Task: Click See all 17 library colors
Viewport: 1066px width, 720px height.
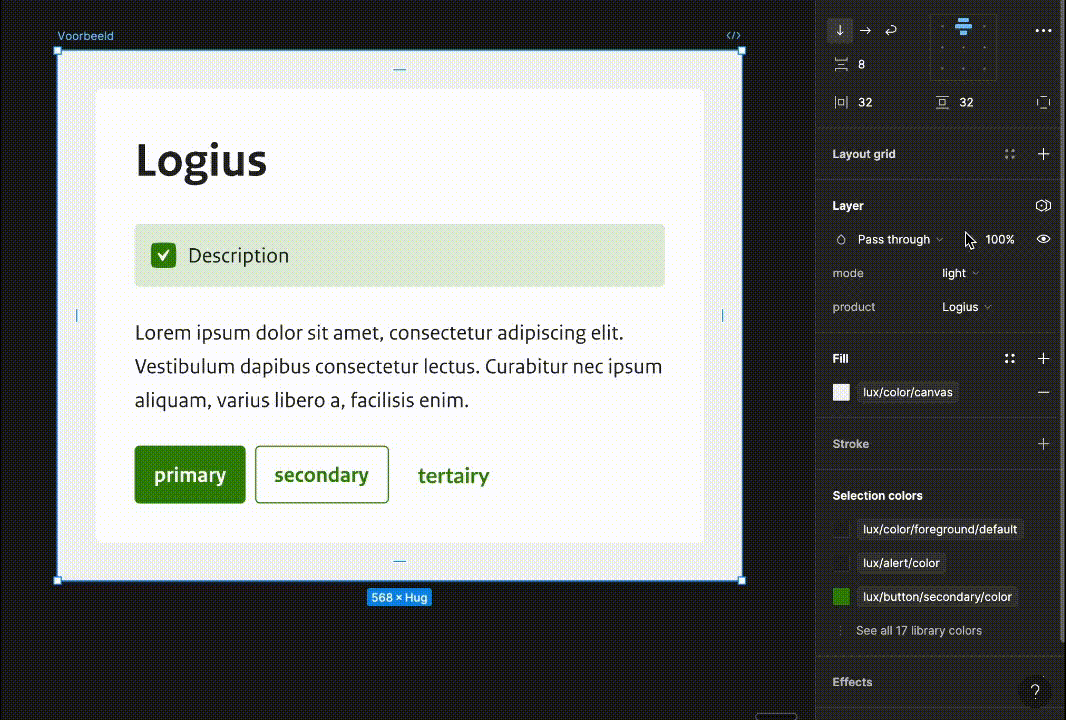Action: 918,631
